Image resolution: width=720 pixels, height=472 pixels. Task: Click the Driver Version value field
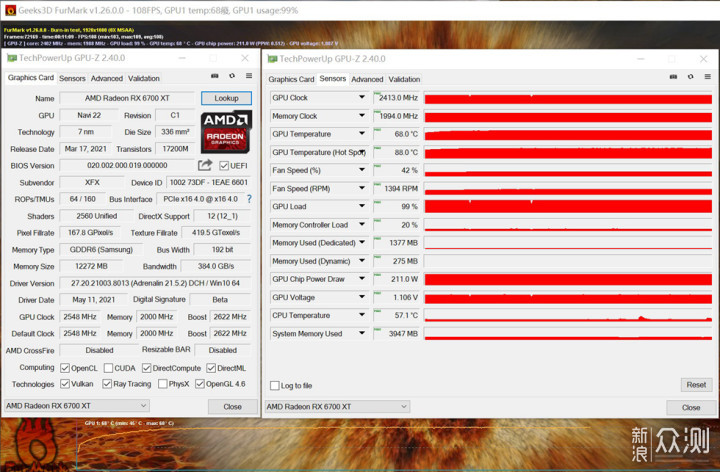[155, 283]
